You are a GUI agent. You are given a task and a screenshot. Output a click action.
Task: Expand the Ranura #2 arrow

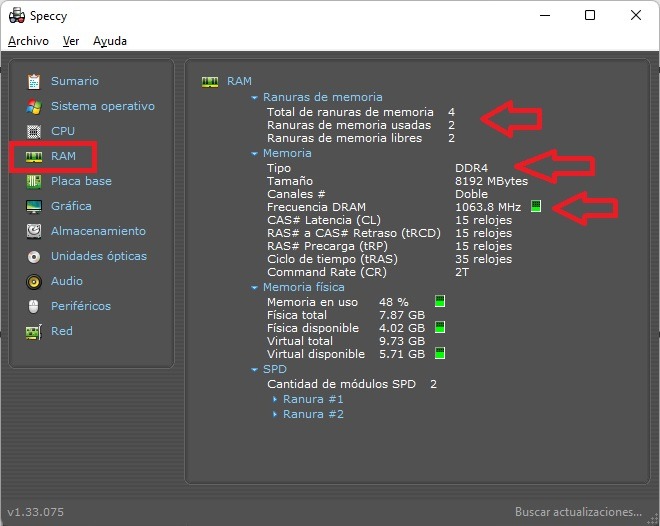(275, 414)
